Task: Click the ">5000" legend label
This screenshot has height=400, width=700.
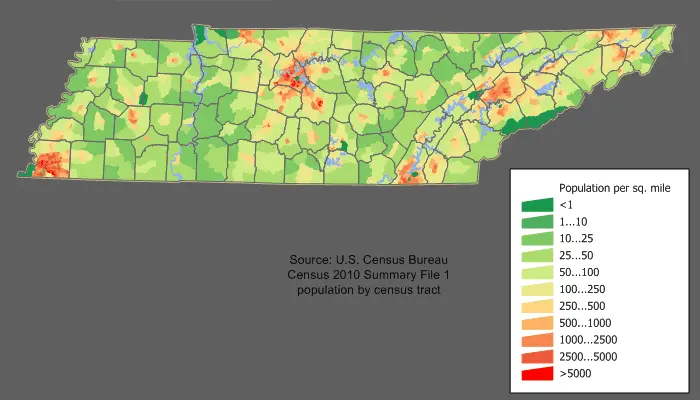Action: (x=575, y=374)
